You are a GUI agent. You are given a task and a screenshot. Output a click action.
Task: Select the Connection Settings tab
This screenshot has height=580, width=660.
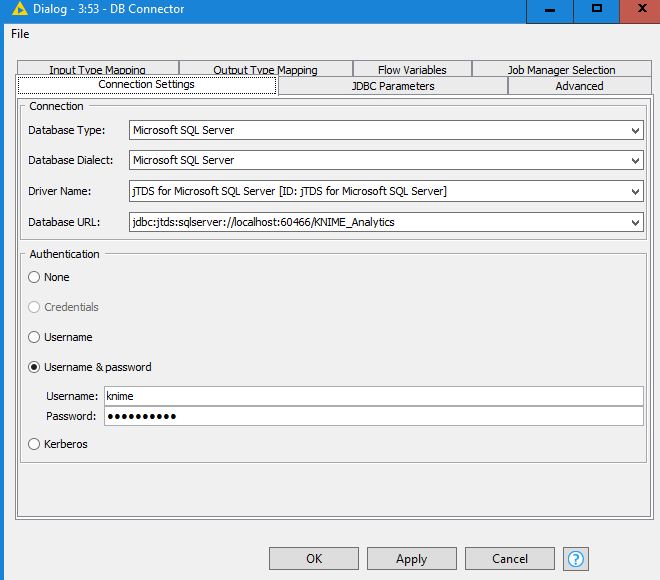tap(146, 85)
